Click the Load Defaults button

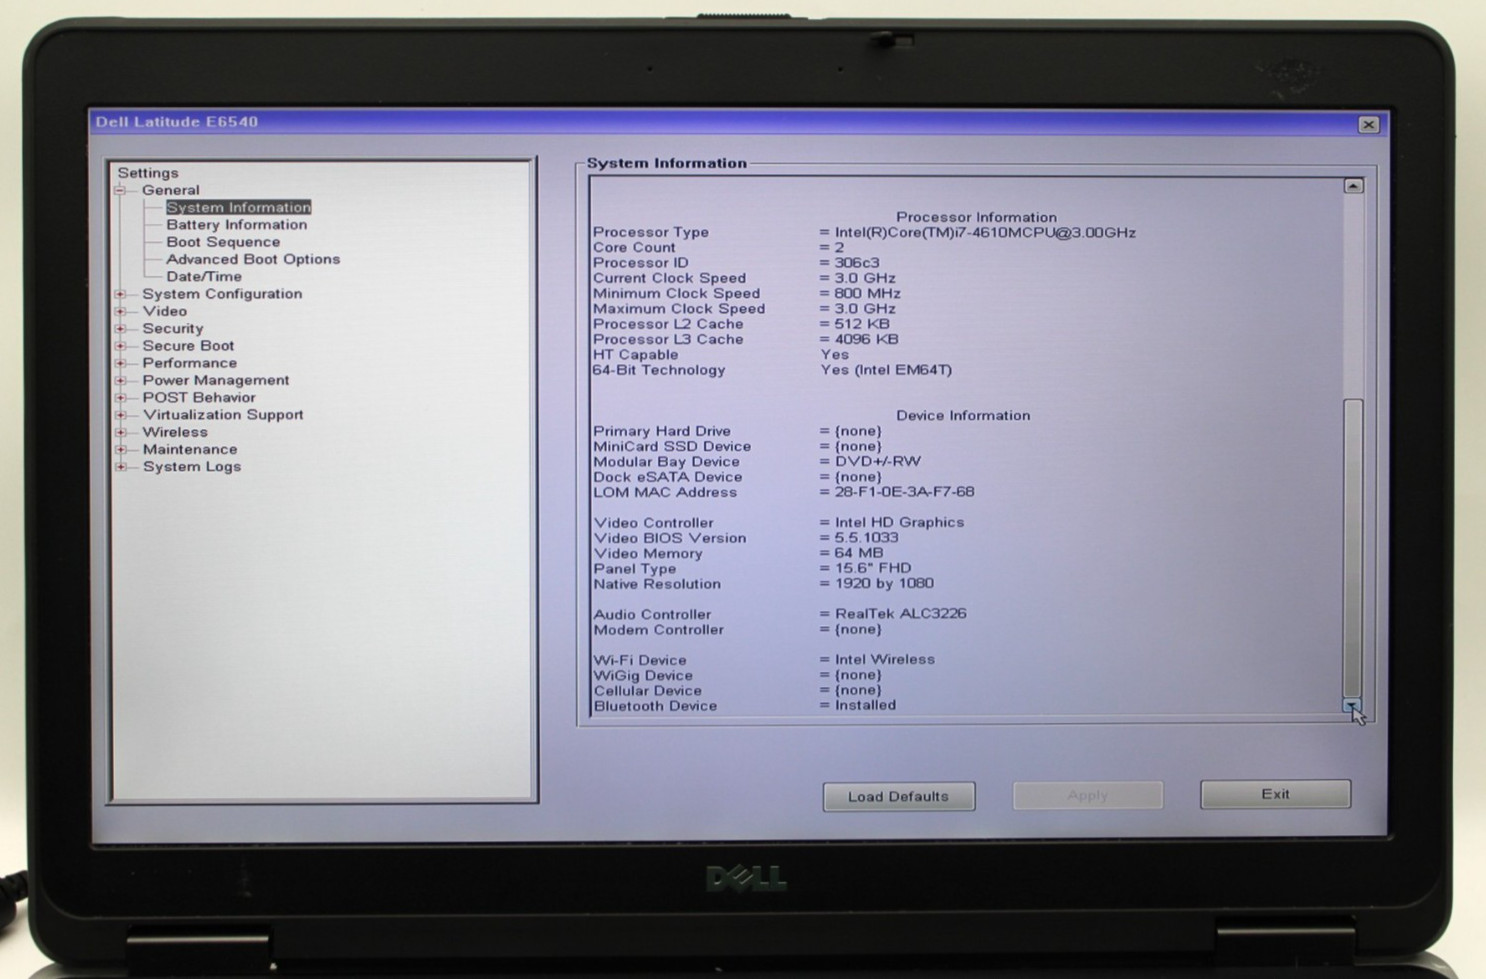pos(899,797)
